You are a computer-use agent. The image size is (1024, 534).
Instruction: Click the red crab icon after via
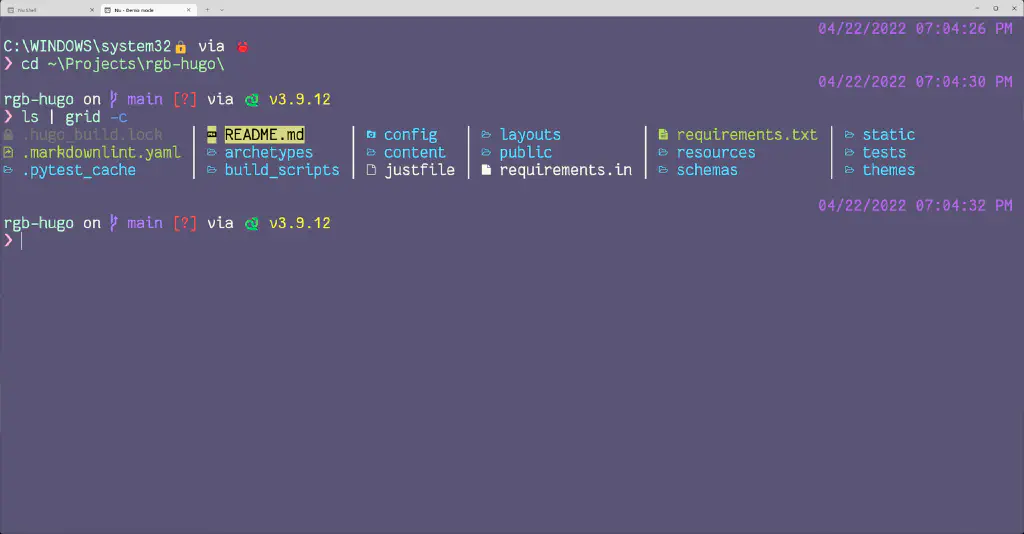[242, 46]
